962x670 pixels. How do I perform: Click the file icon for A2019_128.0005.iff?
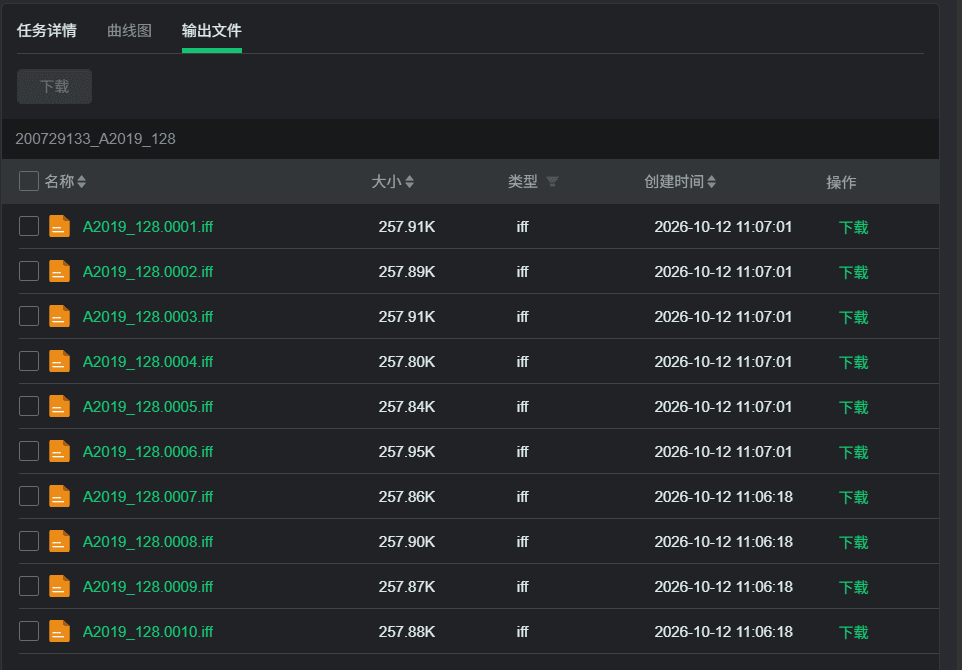(x=60, y=406)
